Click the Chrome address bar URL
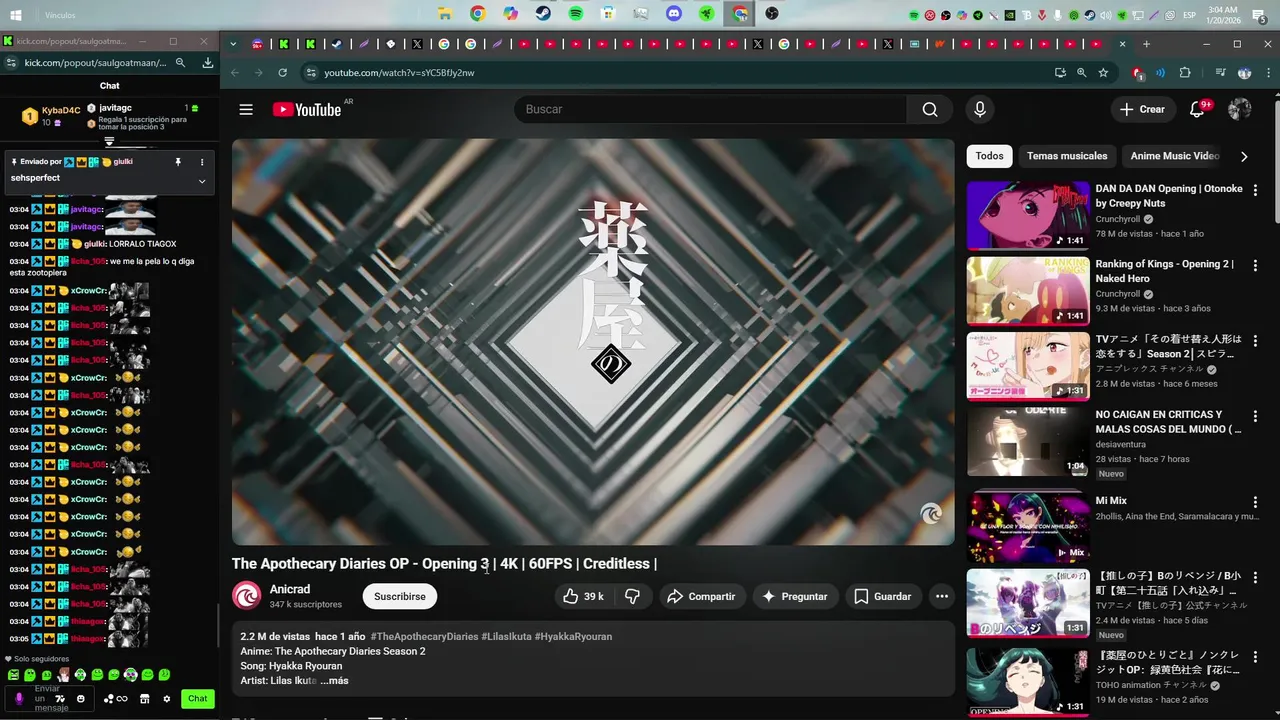1280x720 pixels. [x=399, y=73]
